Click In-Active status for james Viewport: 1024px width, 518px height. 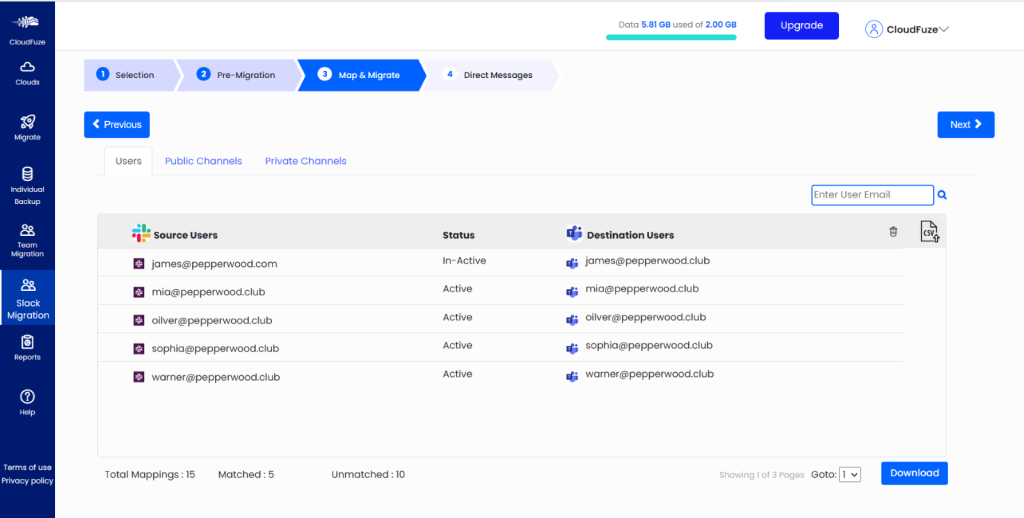point(464,261)
